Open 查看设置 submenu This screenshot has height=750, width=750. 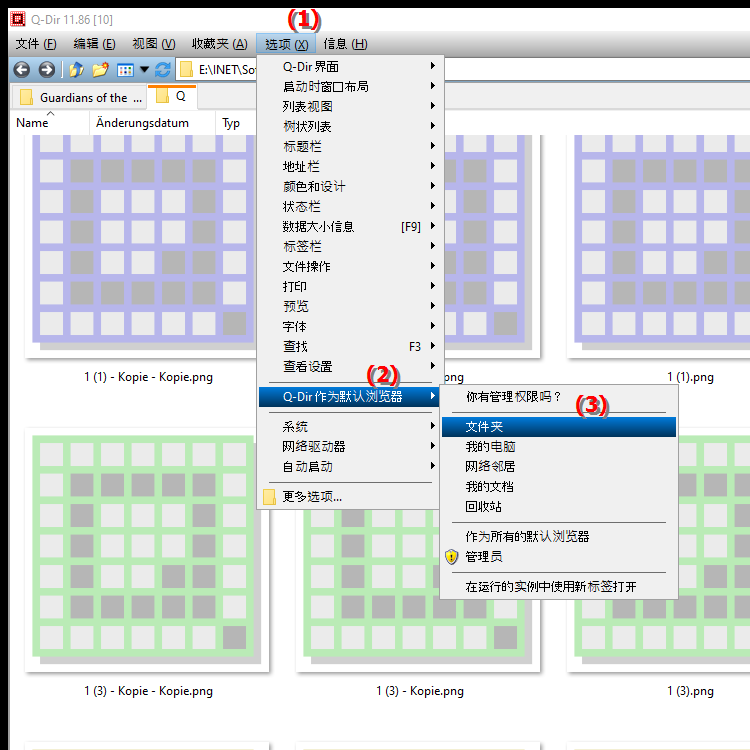pos(351,366)
